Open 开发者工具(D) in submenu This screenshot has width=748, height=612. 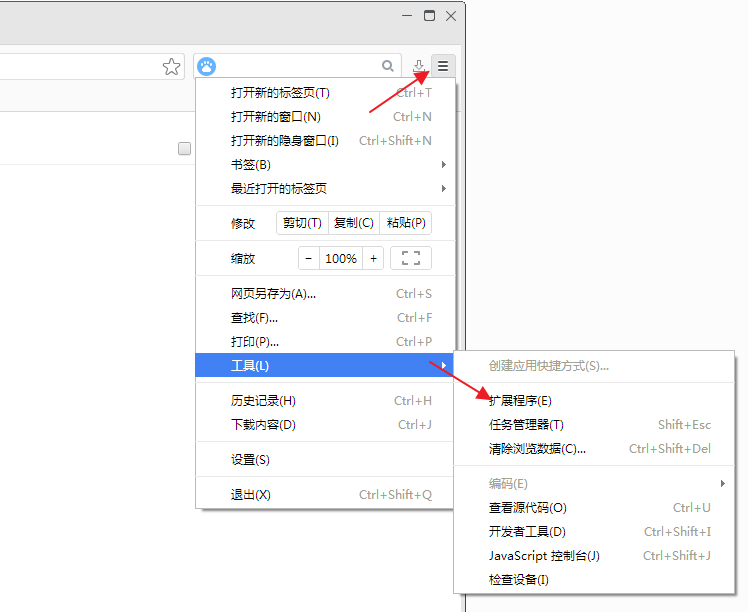click(594, 531)
